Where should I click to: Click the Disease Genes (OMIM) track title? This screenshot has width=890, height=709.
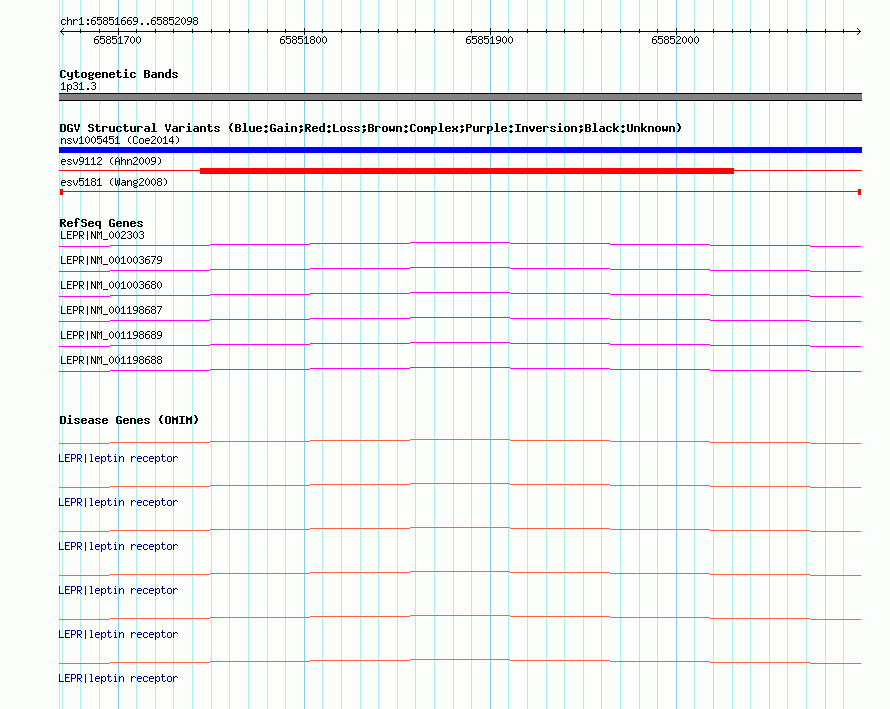click(129, 420)
